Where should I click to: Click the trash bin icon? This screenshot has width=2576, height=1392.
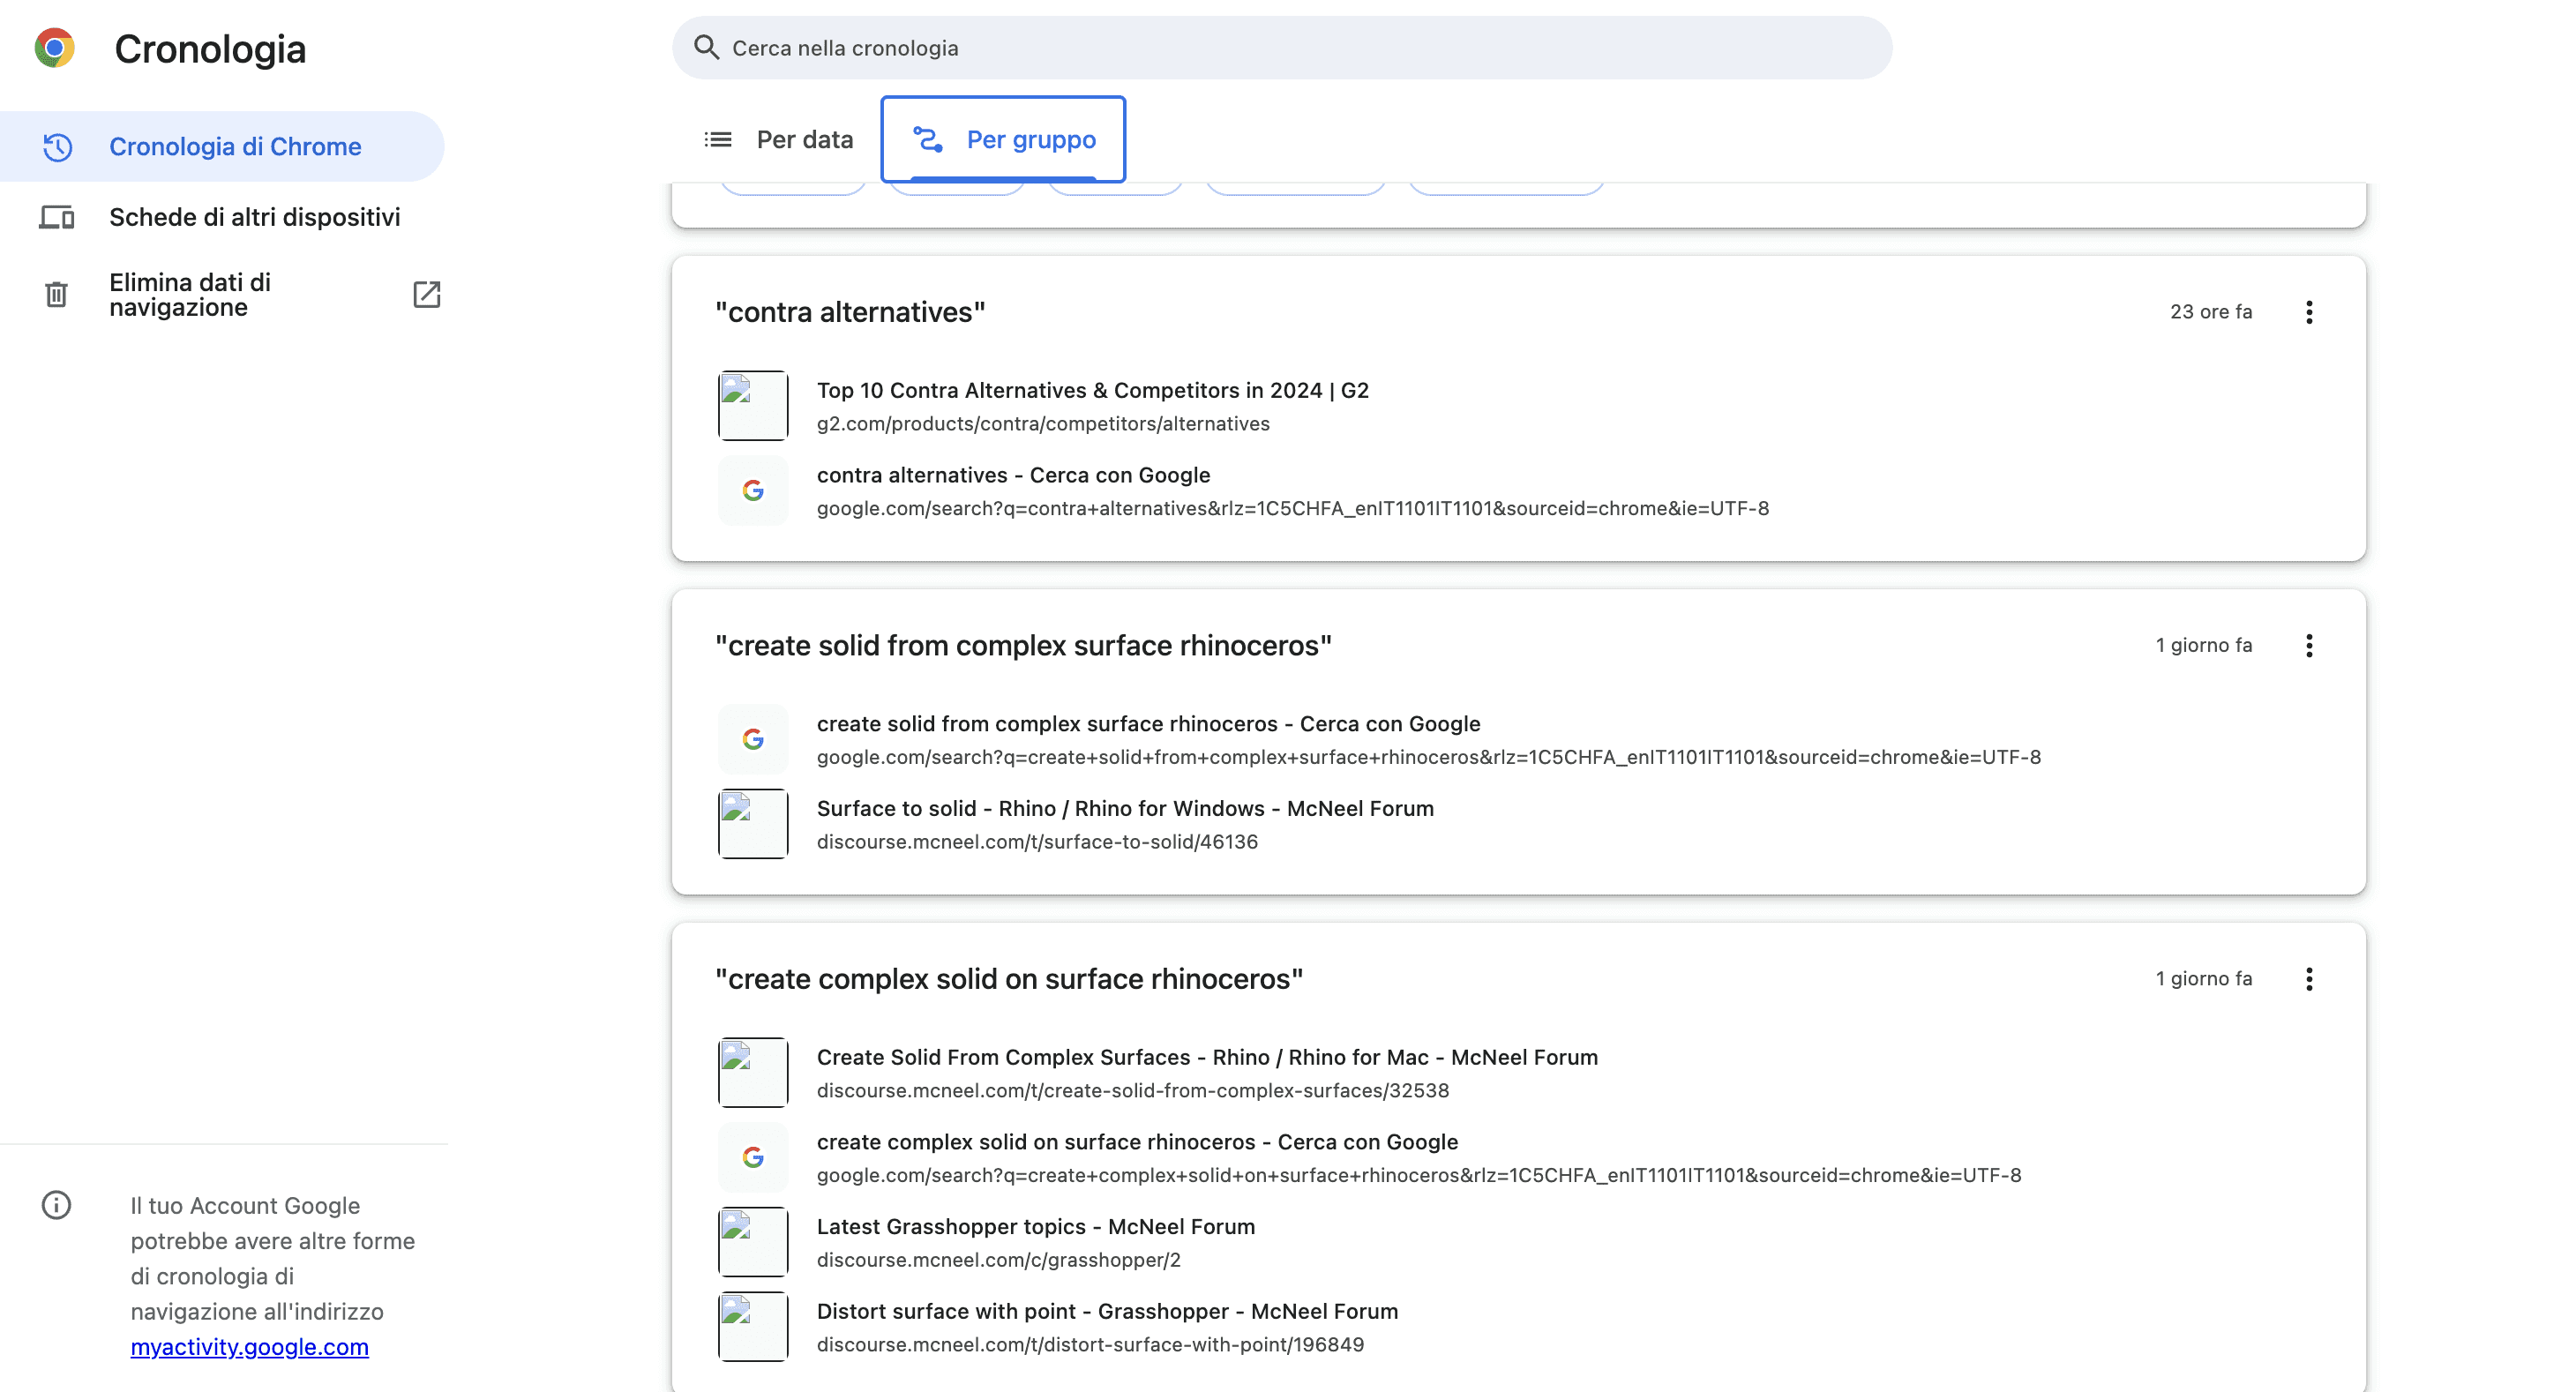click(57, 294)
